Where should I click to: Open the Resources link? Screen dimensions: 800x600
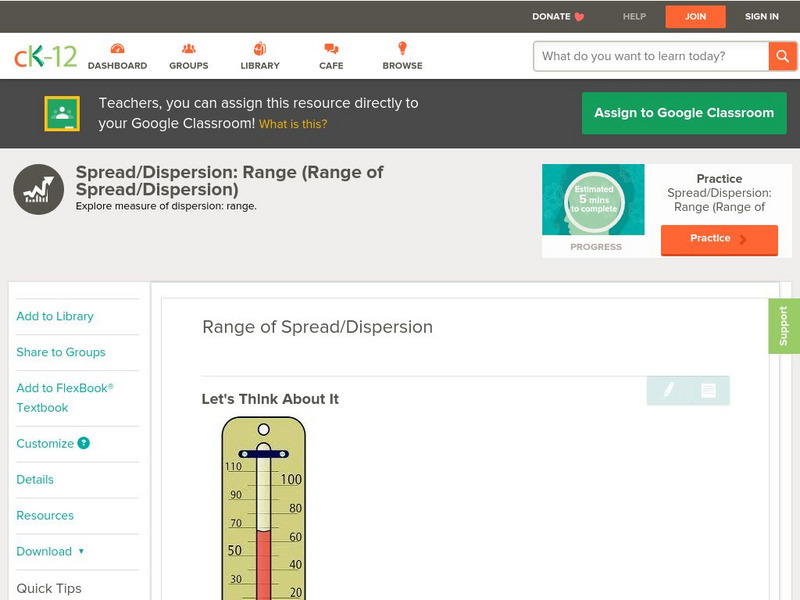click(45, 515)
